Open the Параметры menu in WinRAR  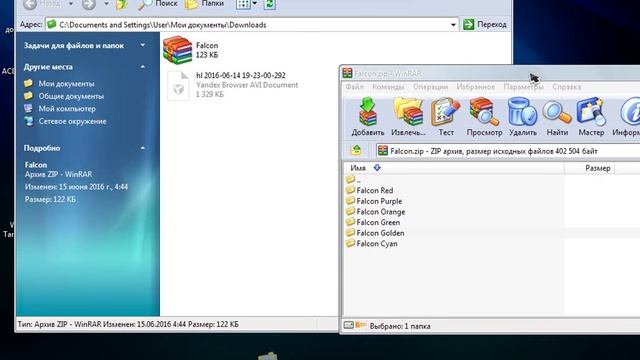point(523,87)
